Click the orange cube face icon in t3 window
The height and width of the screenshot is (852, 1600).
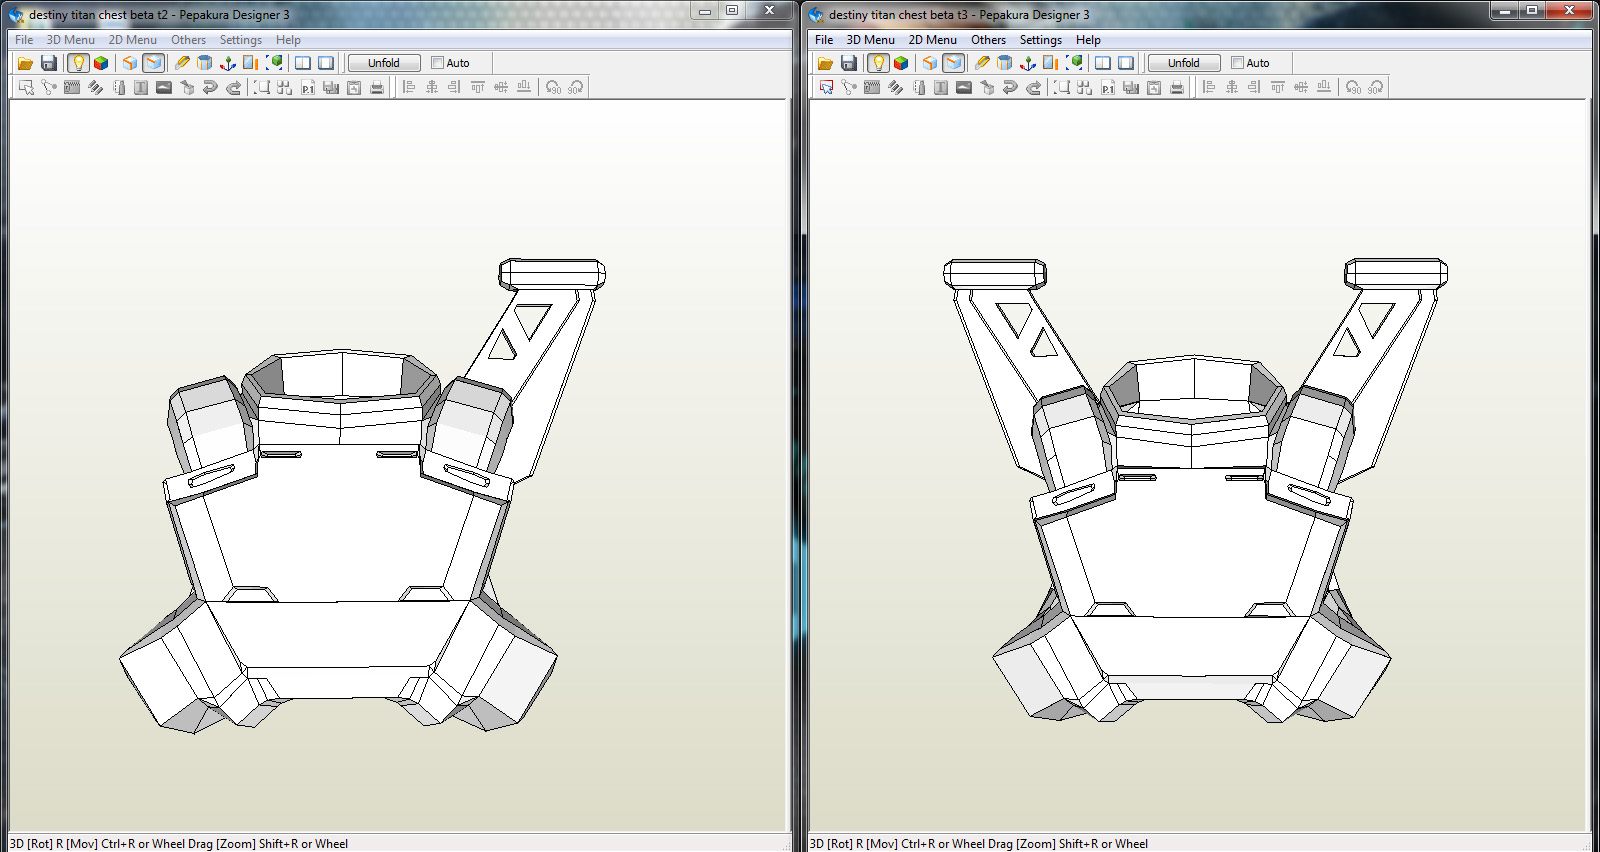pos(930,63)
